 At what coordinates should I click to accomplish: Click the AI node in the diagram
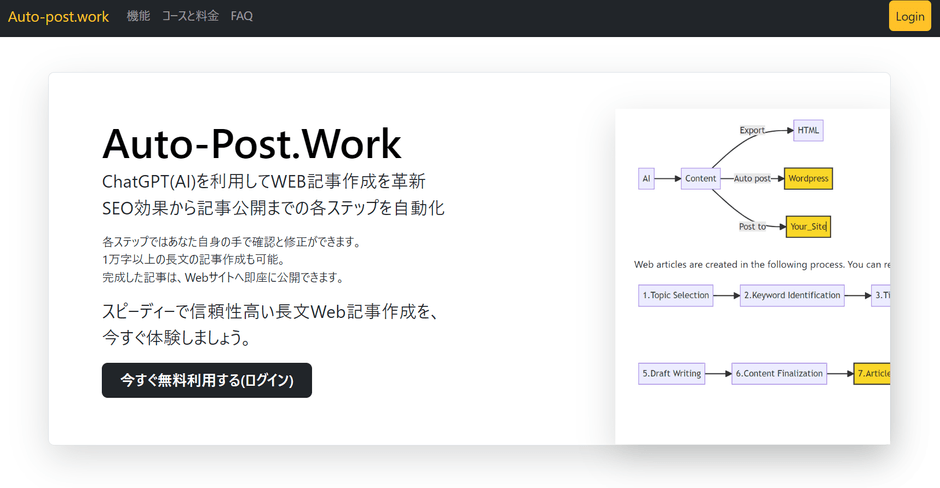click(647, 179)
